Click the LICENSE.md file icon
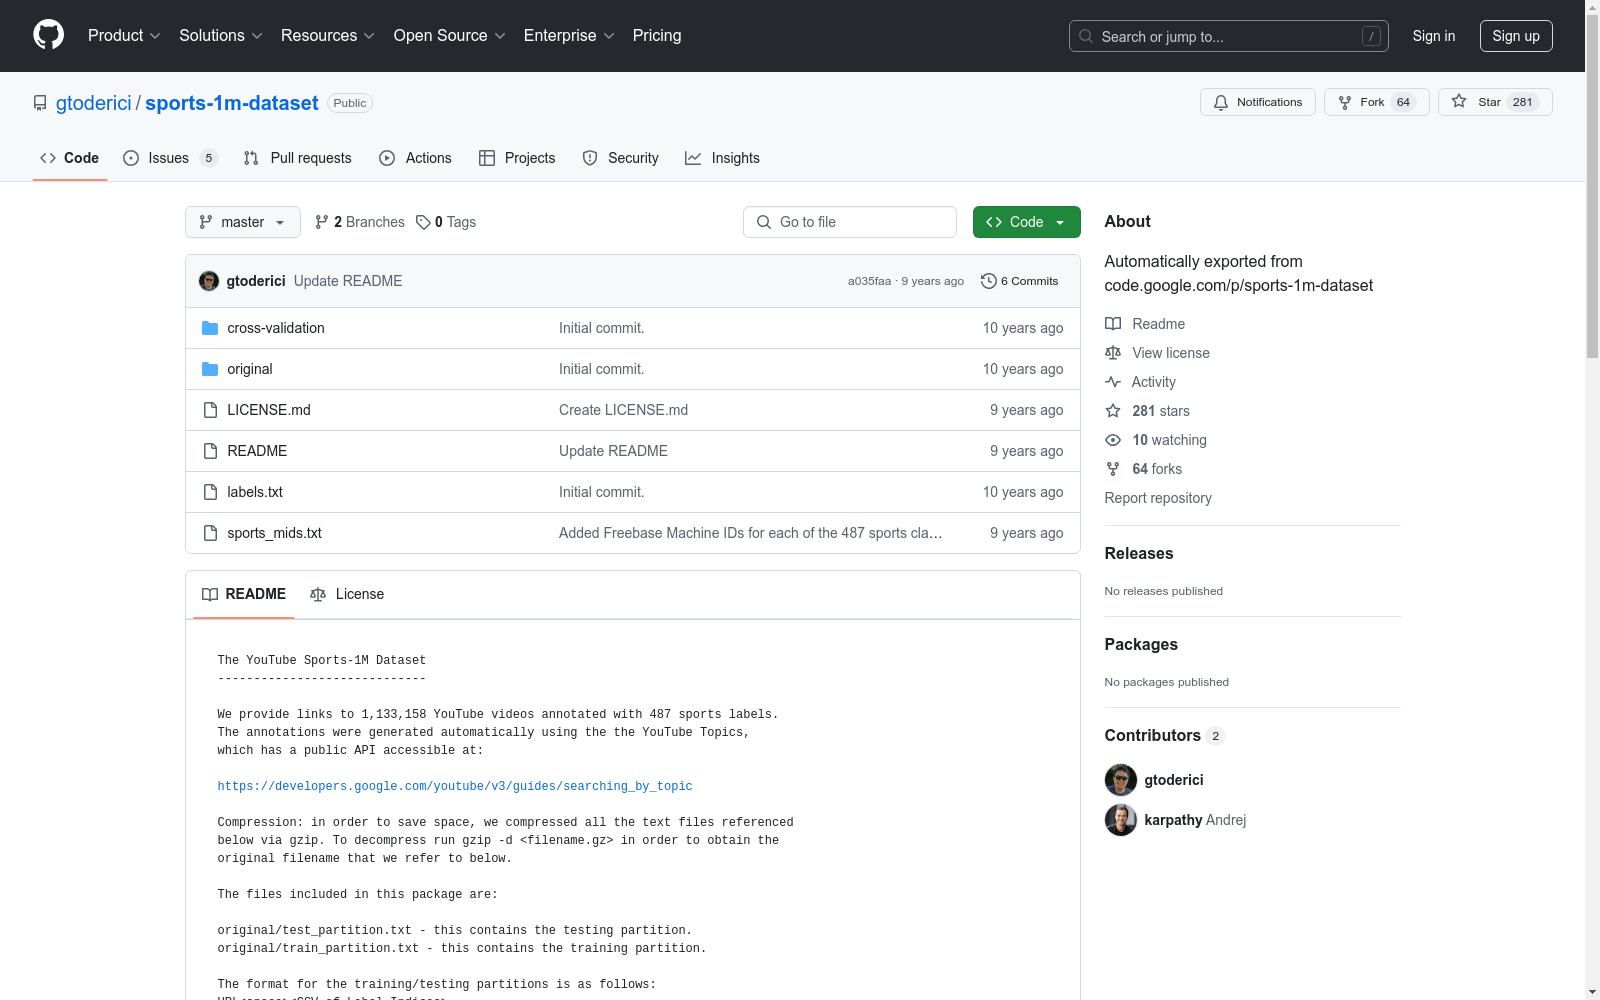 (x=210, y=410)
